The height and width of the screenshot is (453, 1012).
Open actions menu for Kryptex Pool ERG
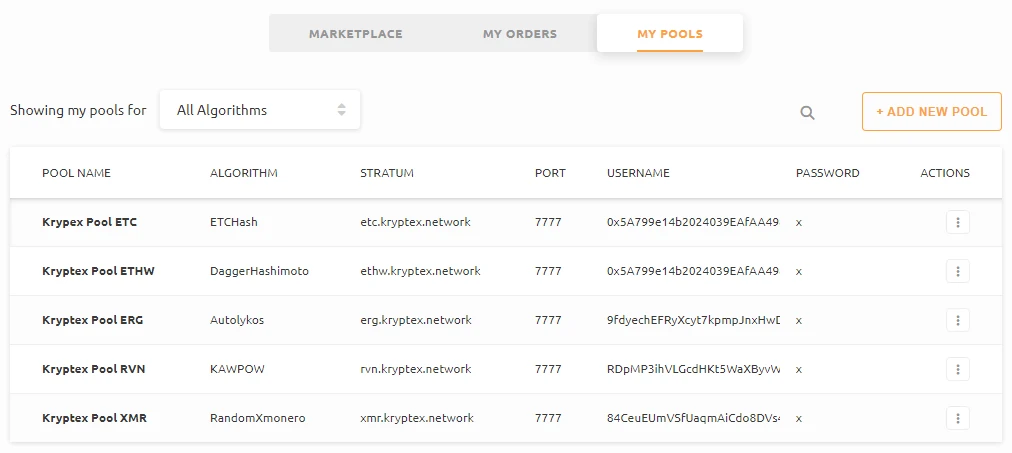(x=957, y=320)
